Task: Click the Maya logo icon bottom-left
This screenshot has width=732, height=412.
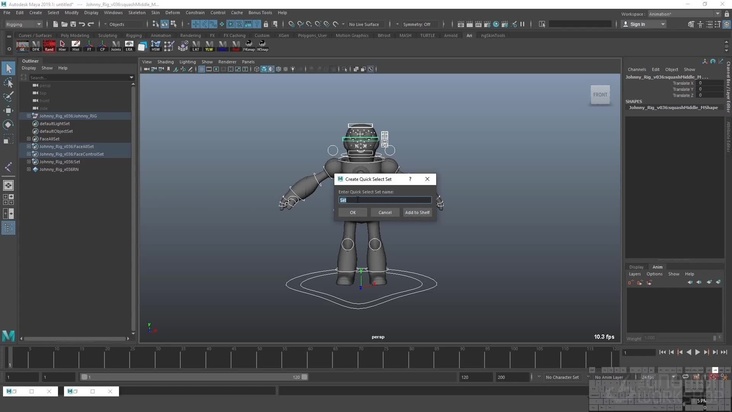Action: coord(9,336)
